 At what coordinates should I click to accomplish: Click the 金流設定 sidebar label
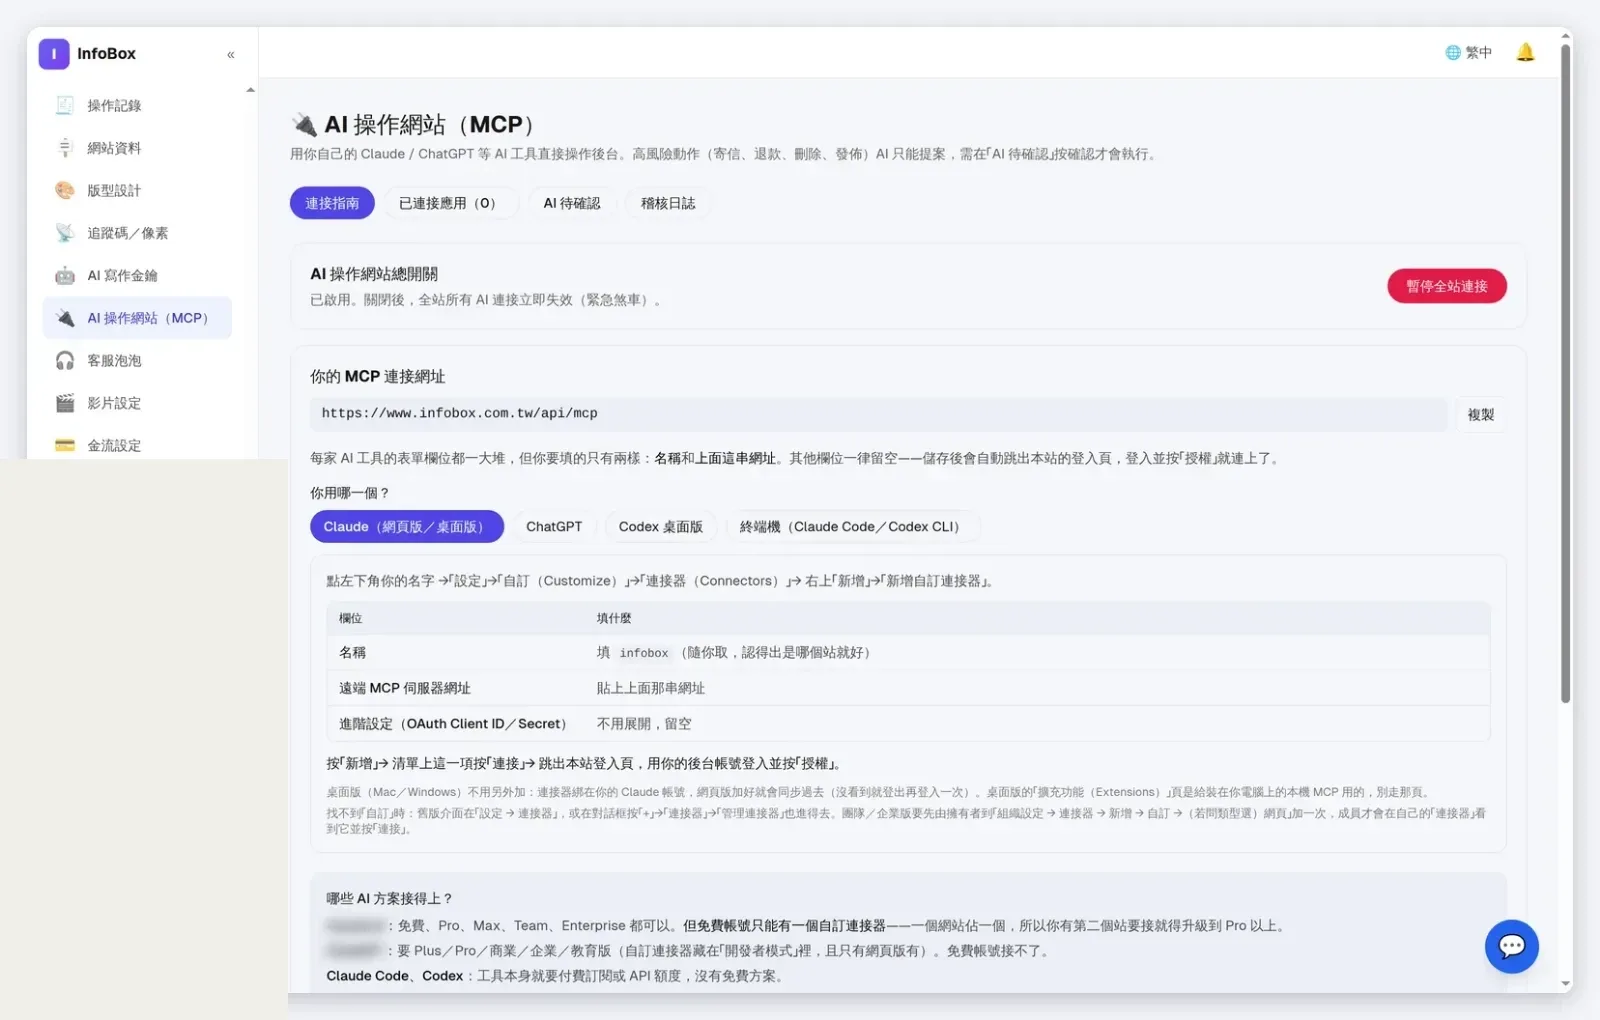[114, 445]
